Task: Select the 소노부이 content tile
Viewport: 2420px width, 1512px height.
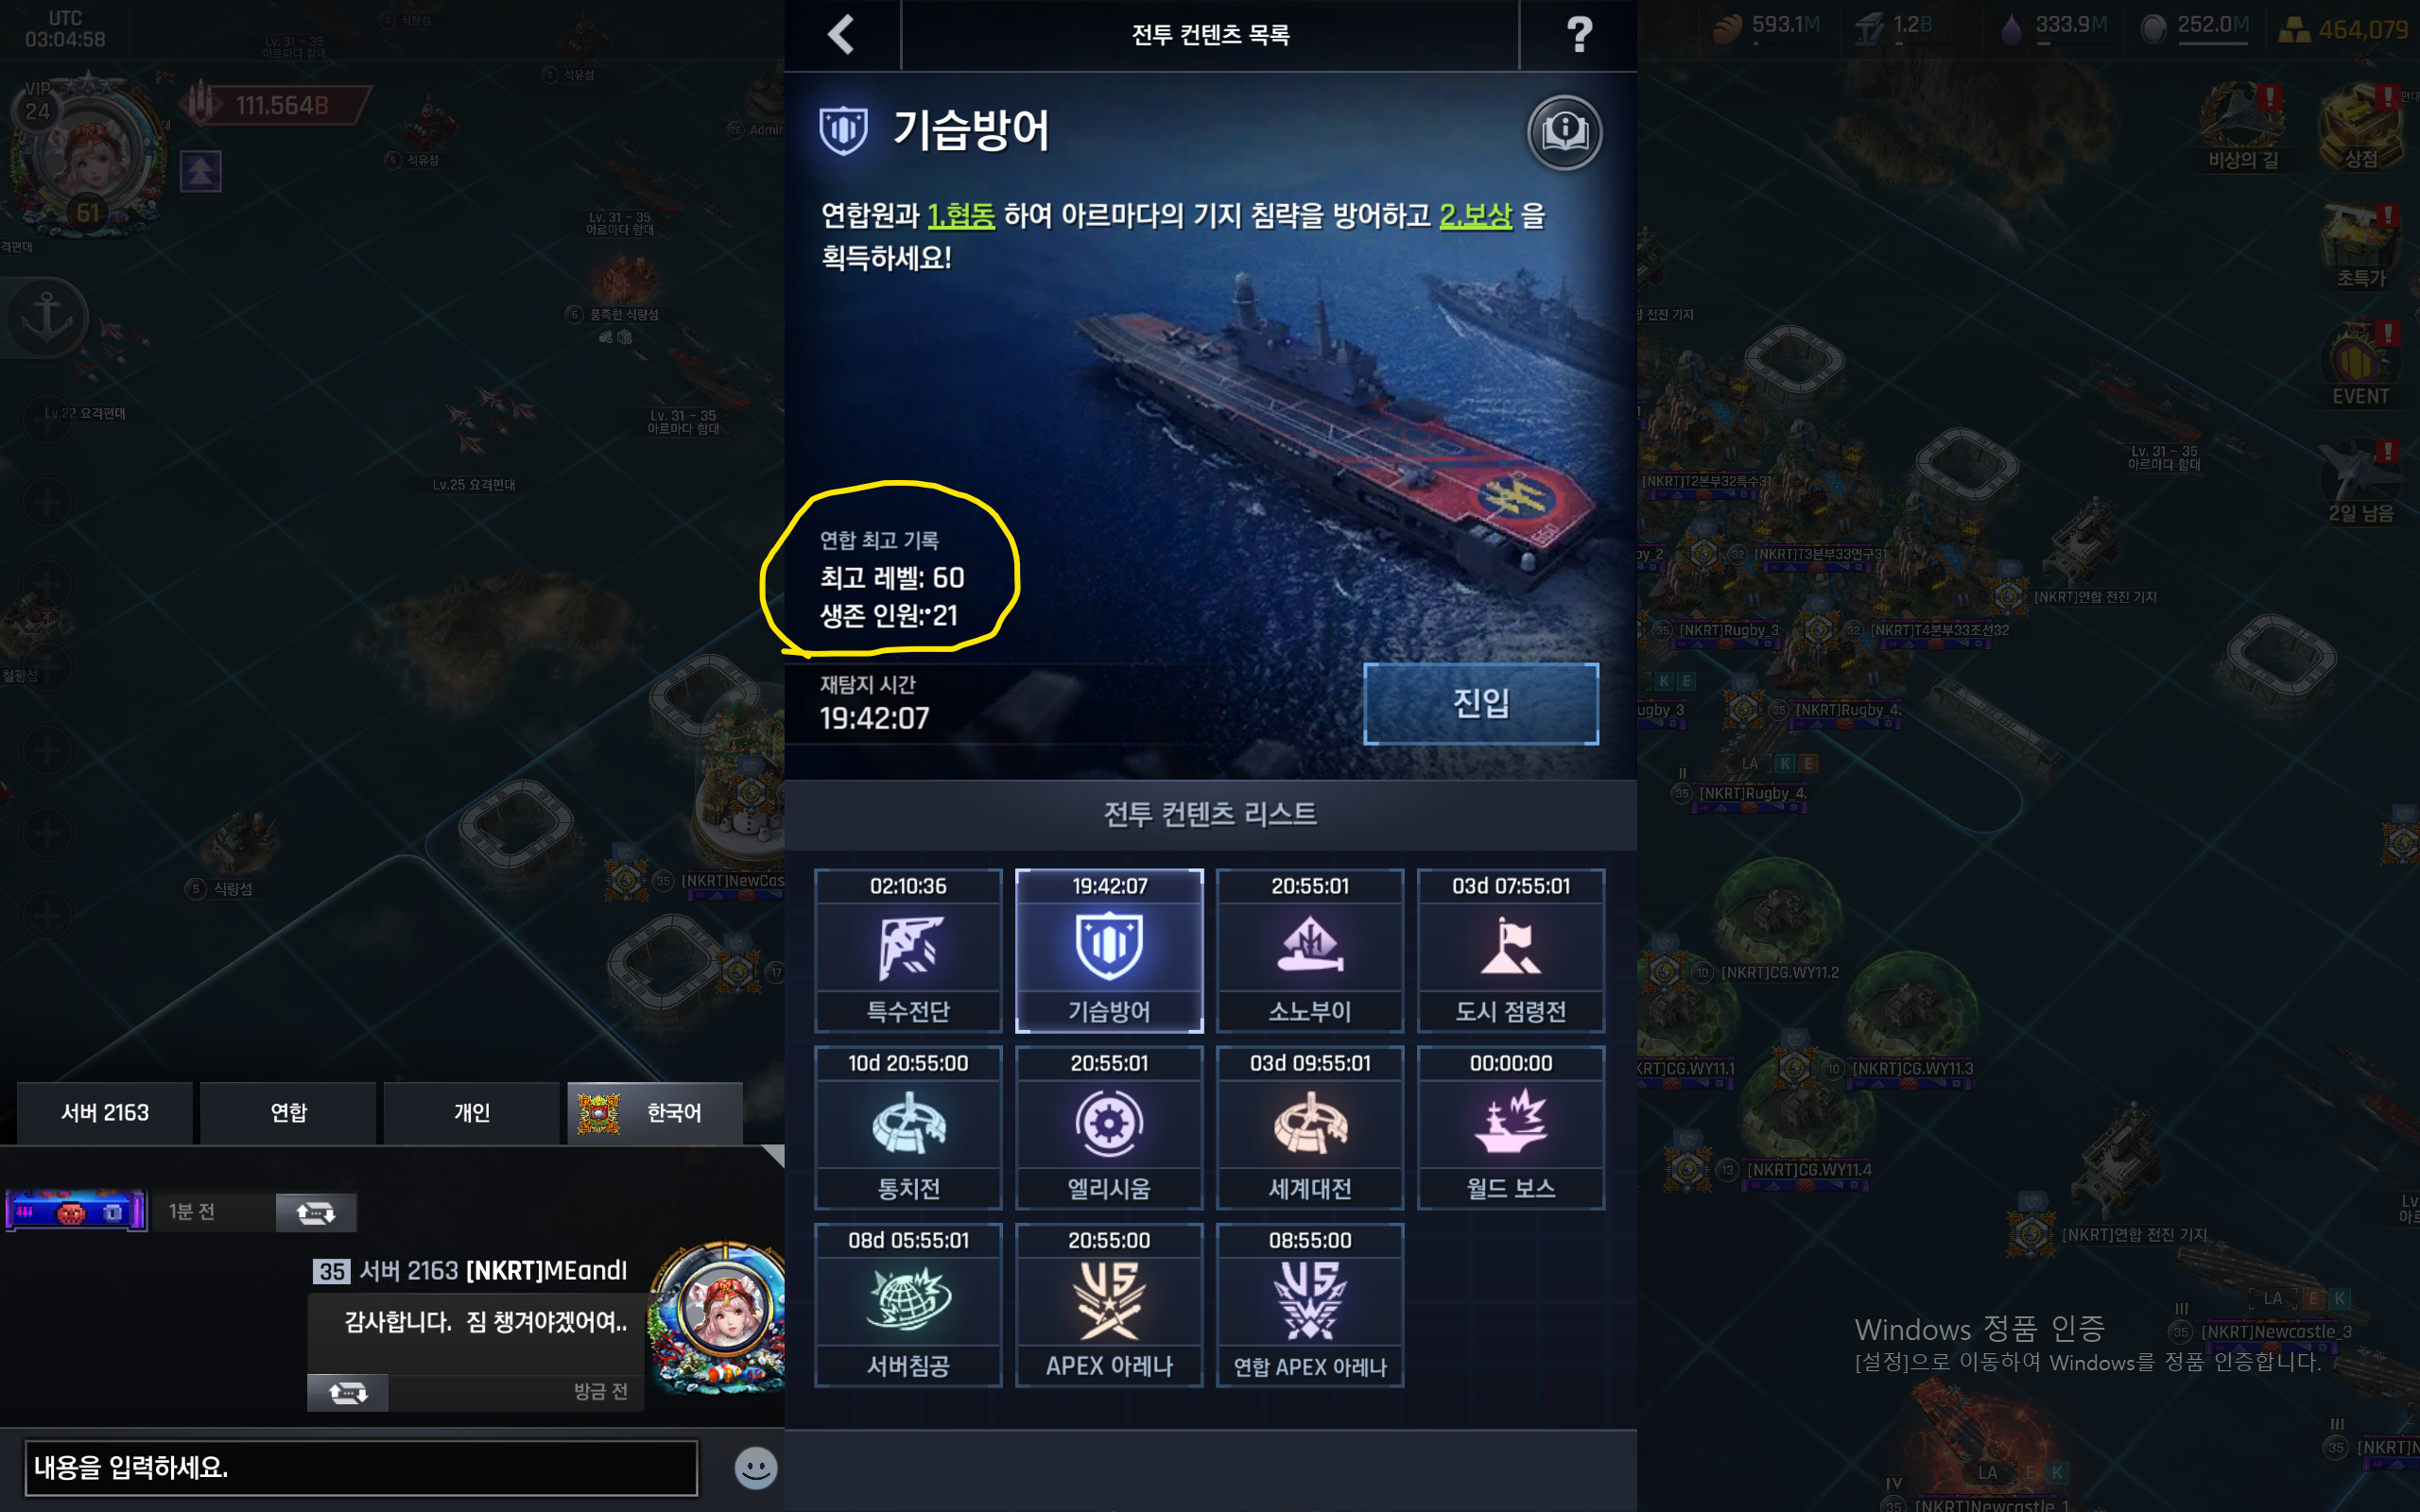Action: click(1310, 950)
